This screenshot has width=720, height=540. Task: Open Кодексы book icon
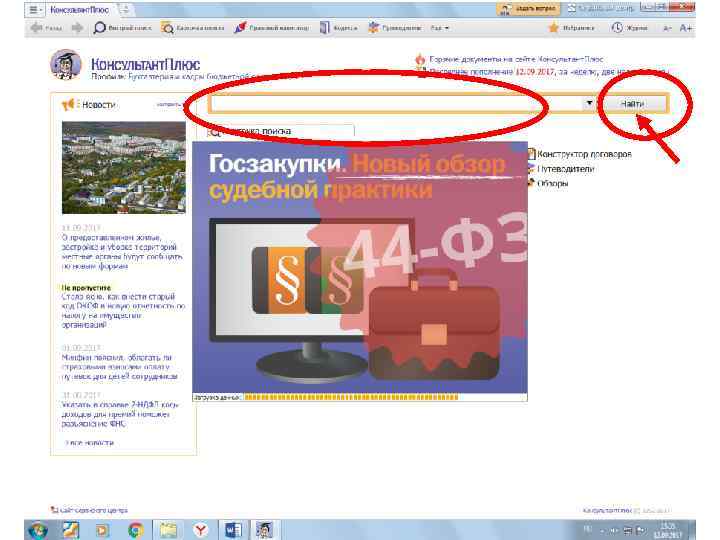(x=325, y=28)
